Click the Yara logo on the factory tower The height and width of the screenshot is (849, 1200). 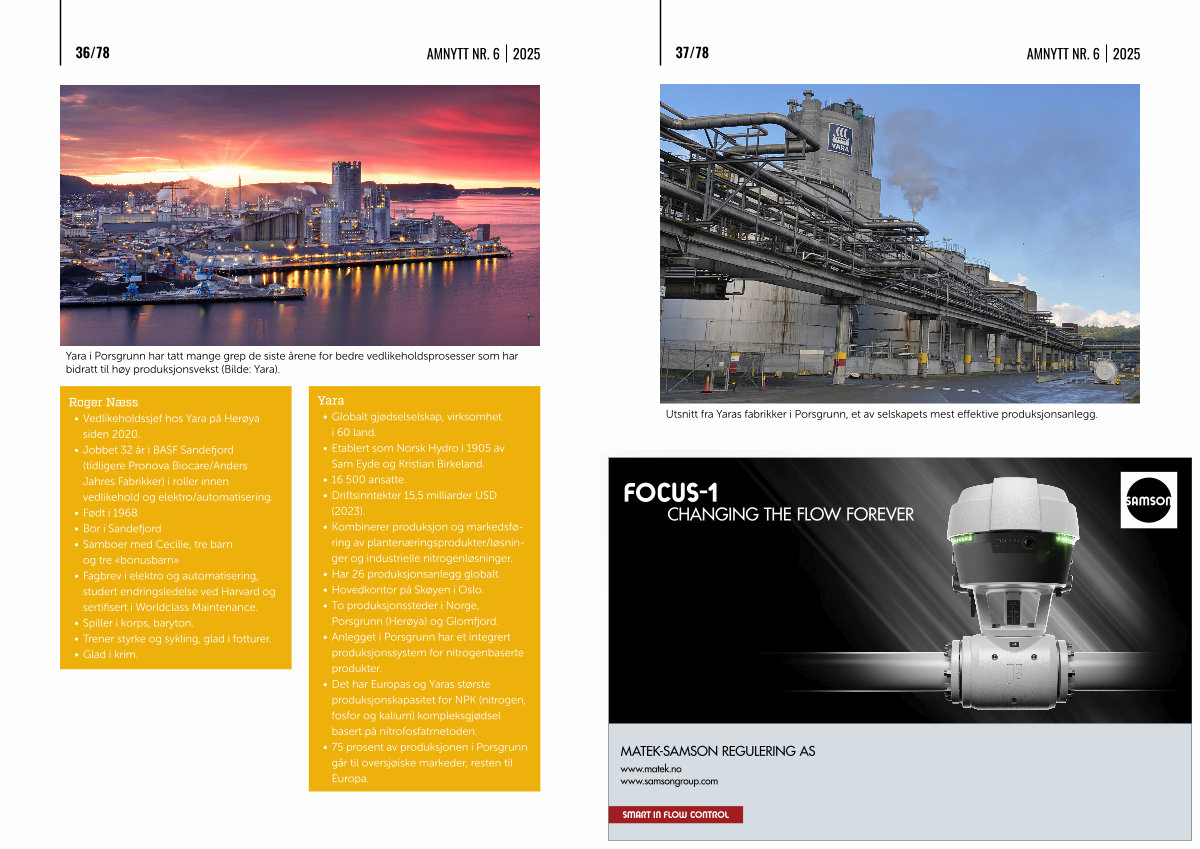(x=840, y=139)
